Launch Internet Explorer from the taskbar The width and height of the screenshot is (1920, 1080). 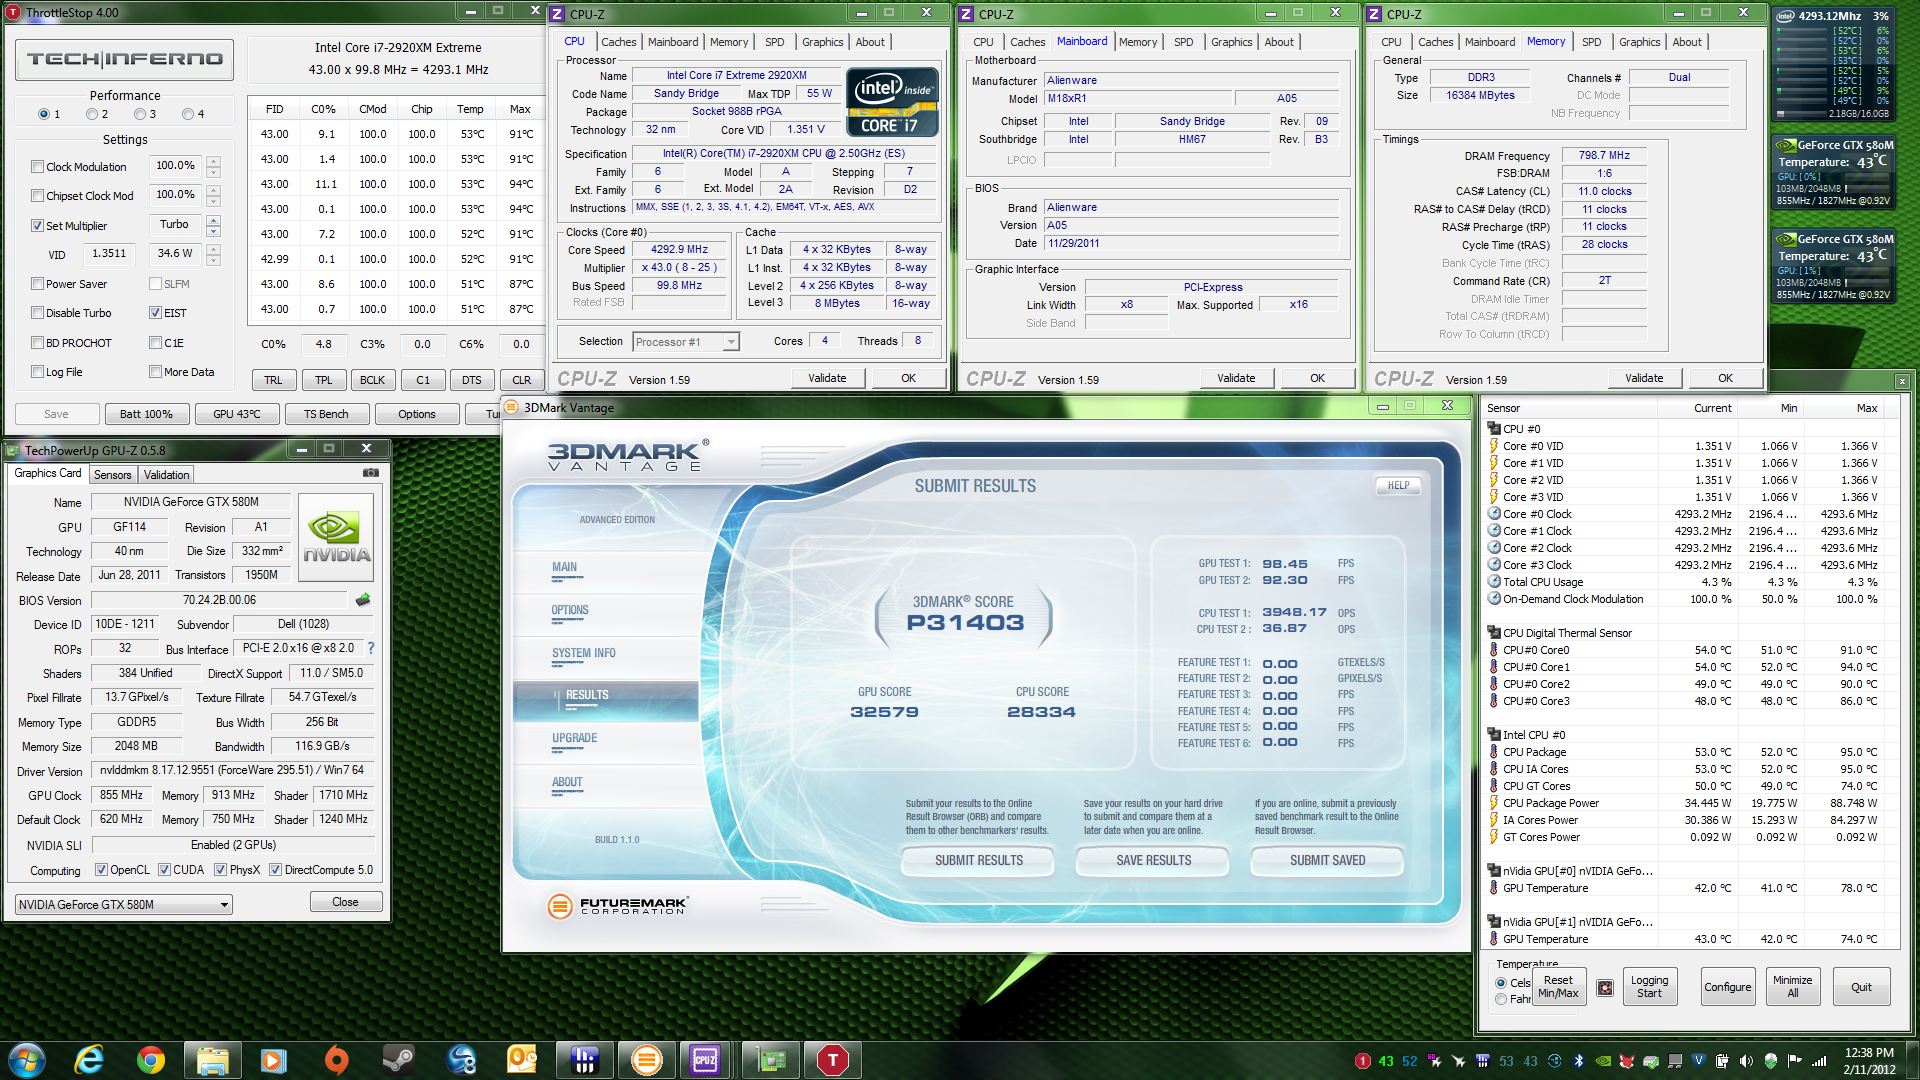(89, 1060)
